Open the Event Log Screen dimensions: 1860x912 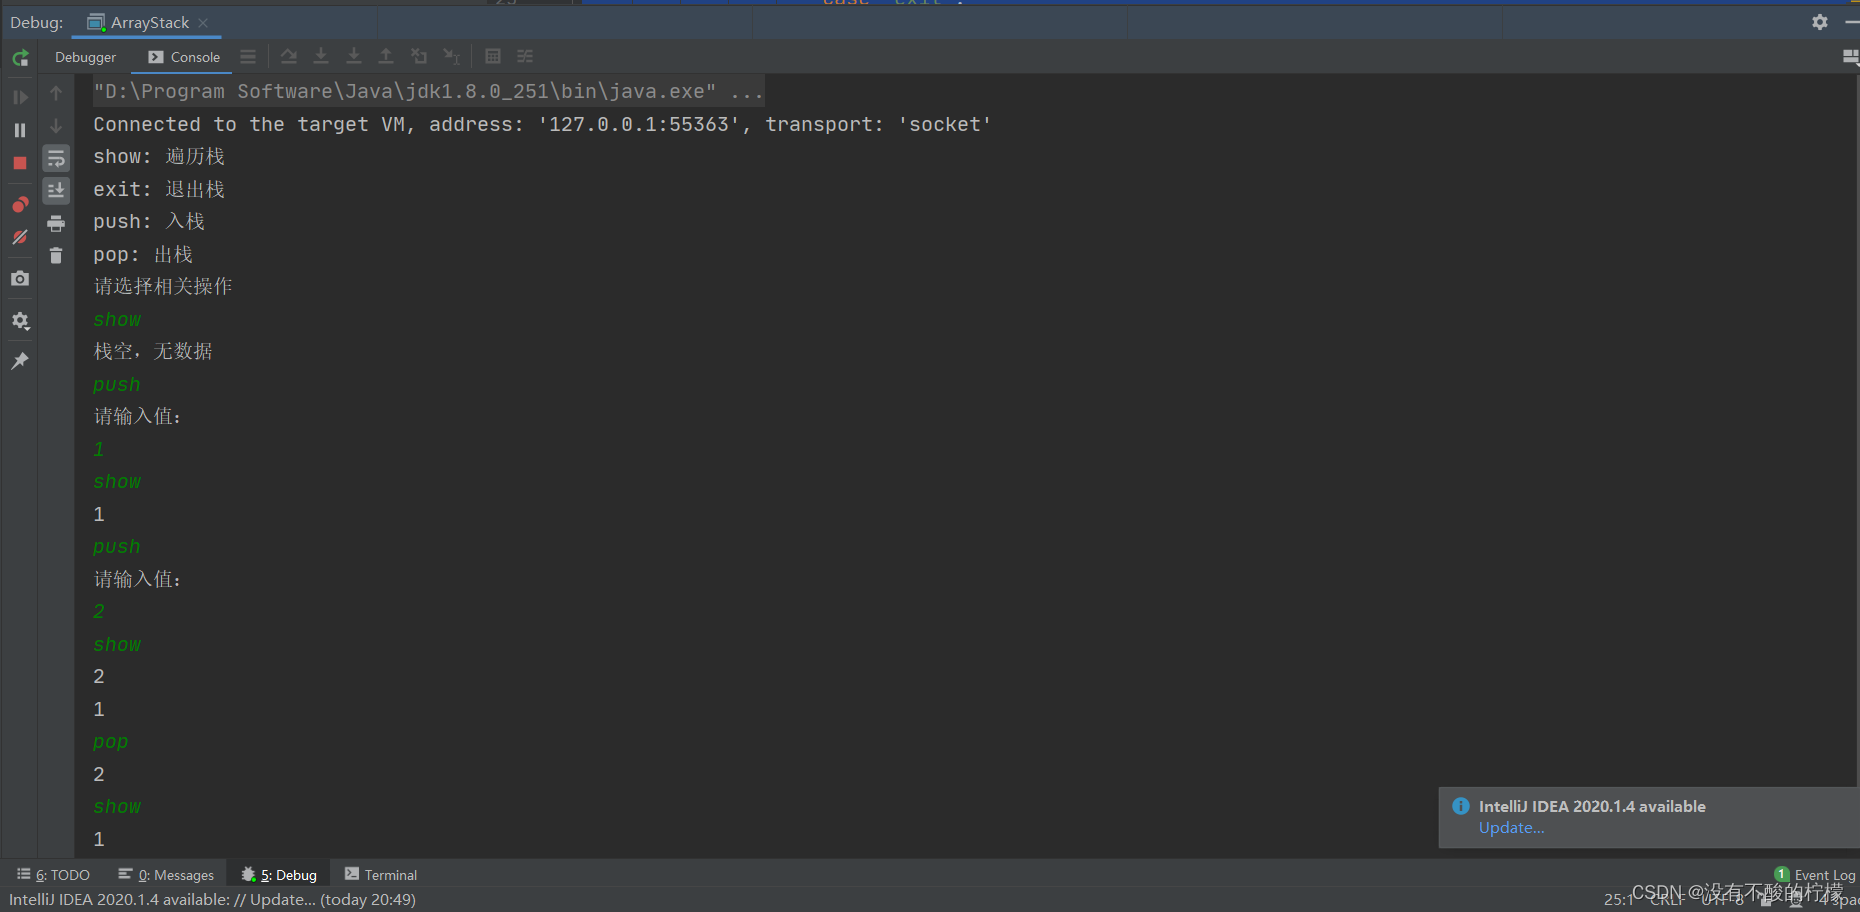[1815, 875]
